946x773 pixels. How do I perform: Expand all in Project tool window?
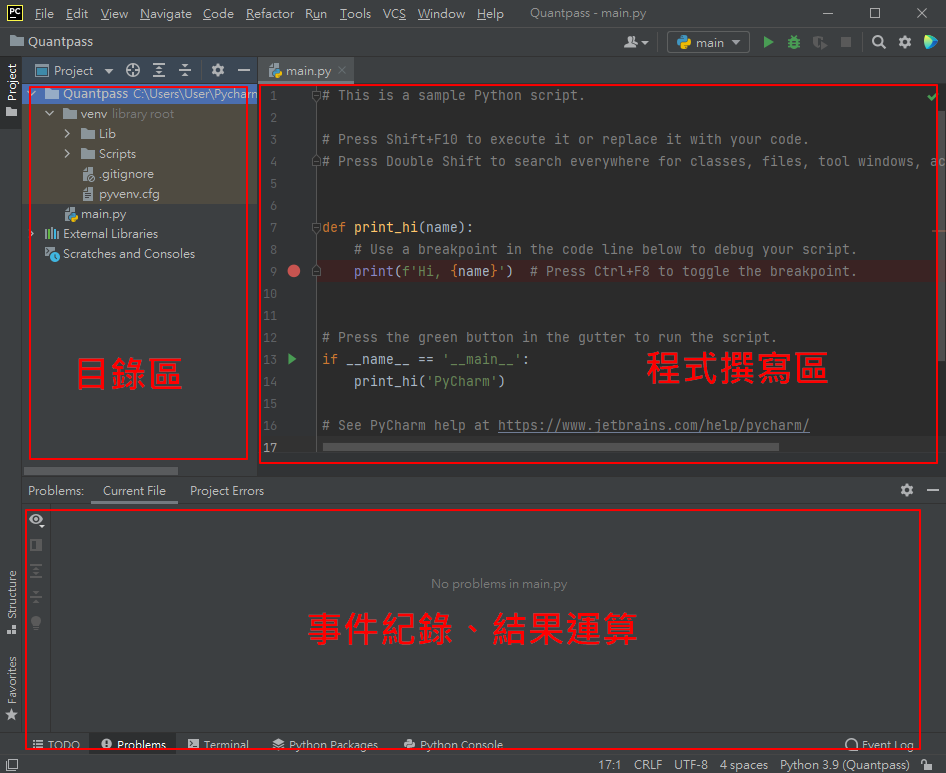click(159, 71)
